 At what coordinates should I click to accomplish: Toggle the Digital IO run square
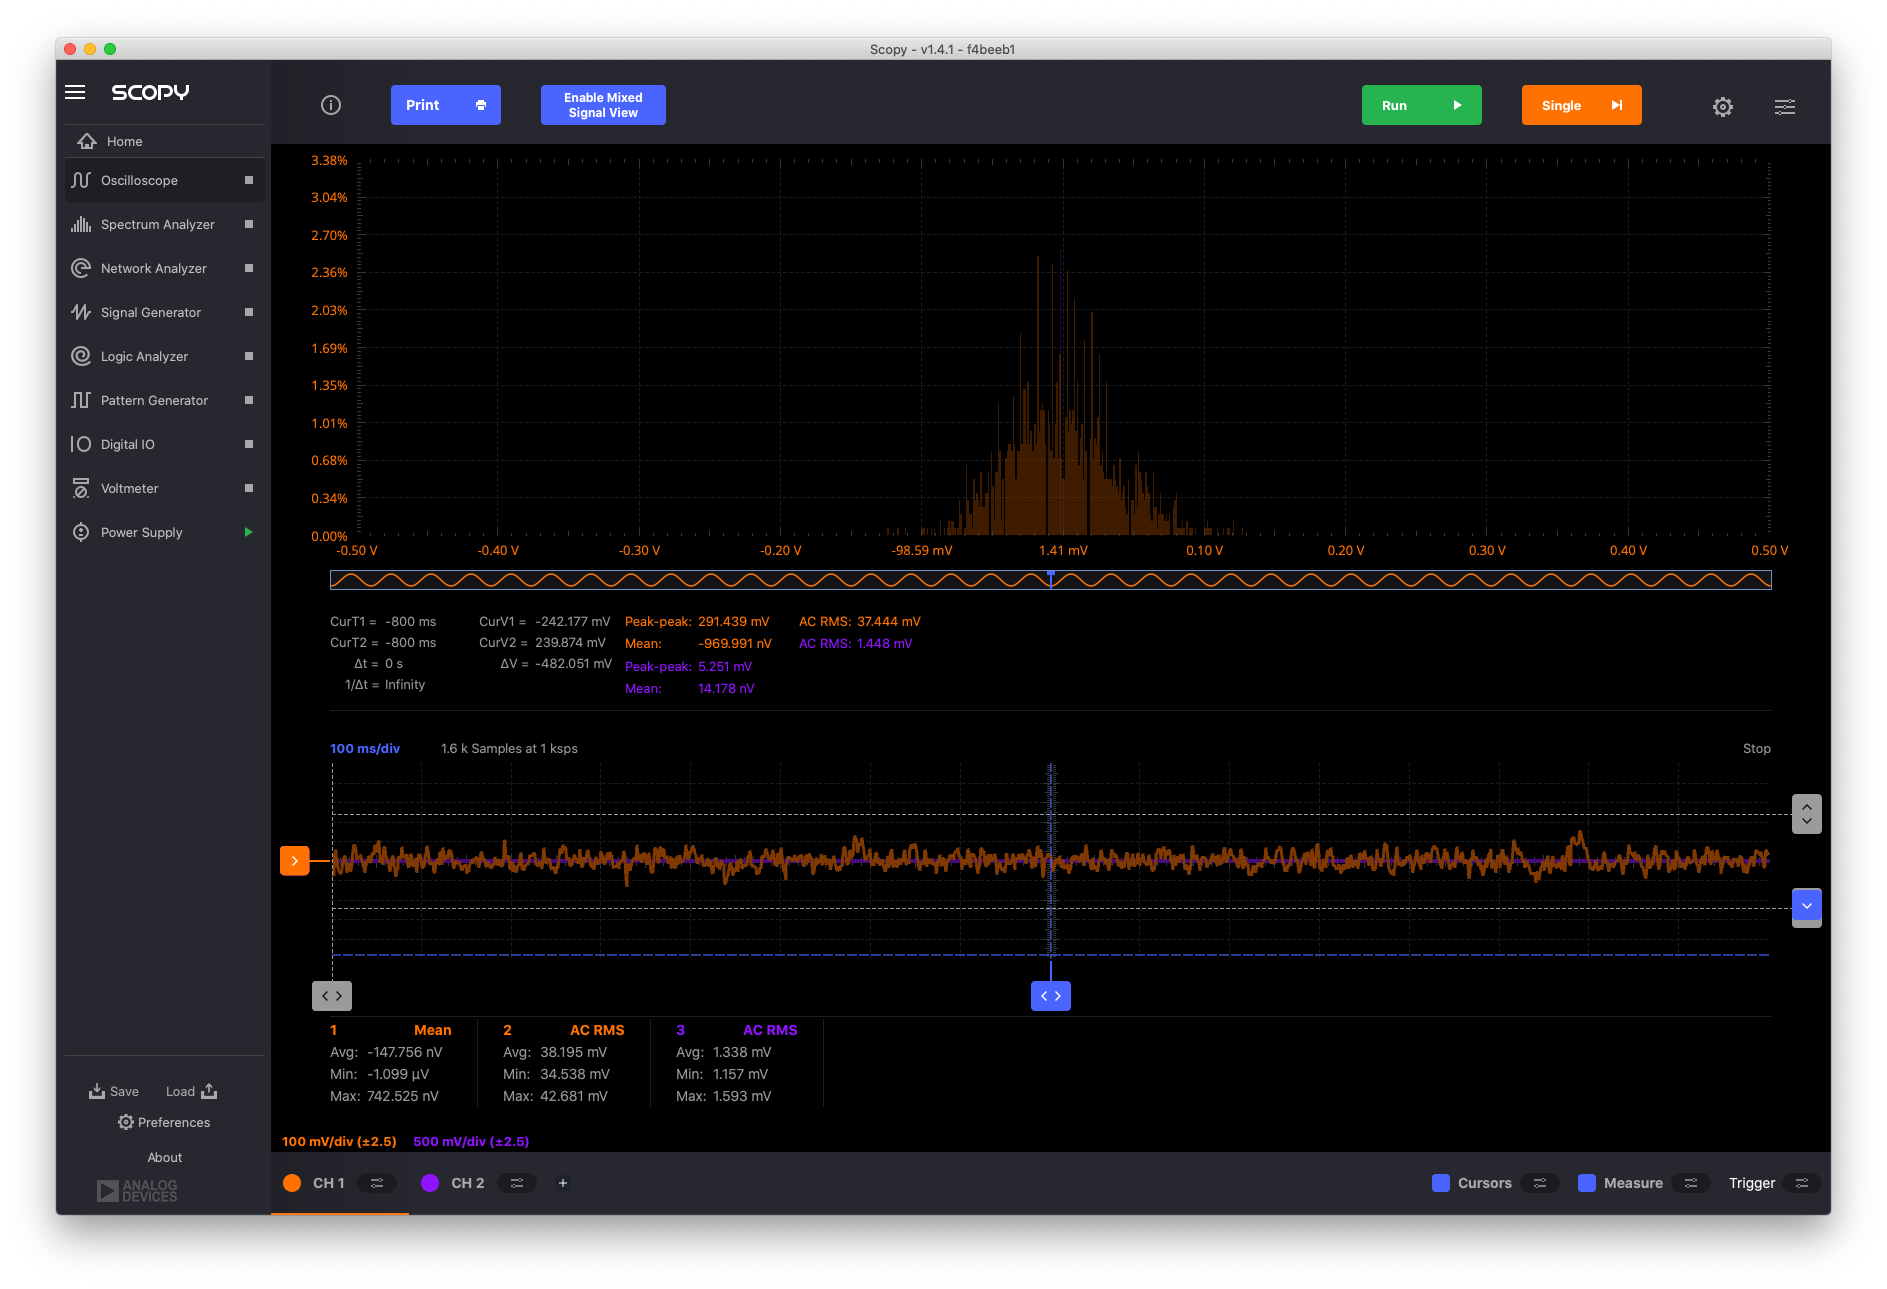[249, 444]
